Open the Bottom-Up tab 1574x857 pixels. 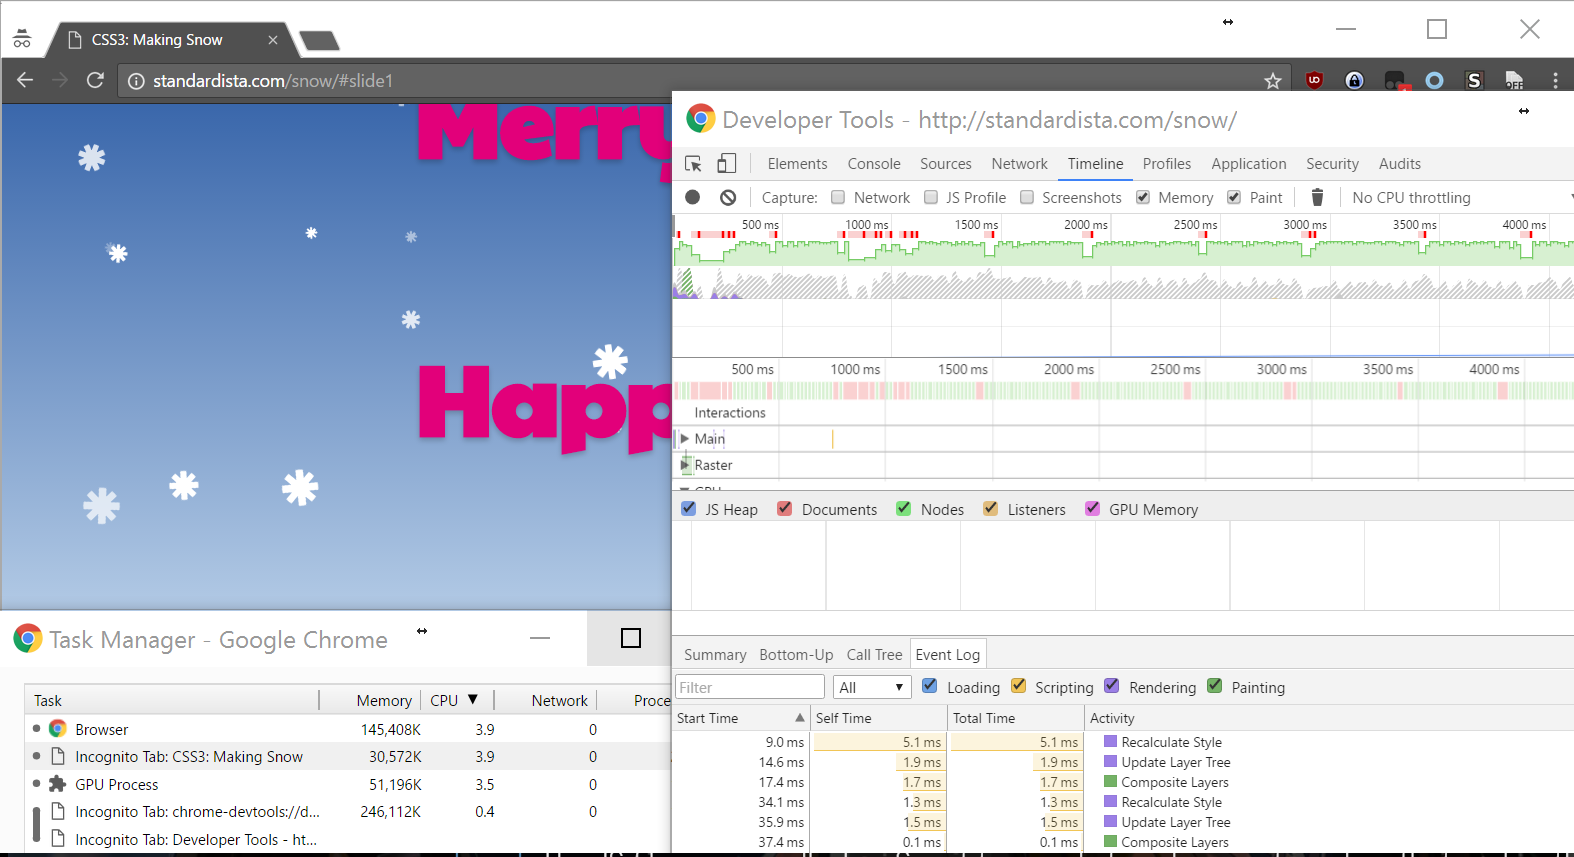796,655
